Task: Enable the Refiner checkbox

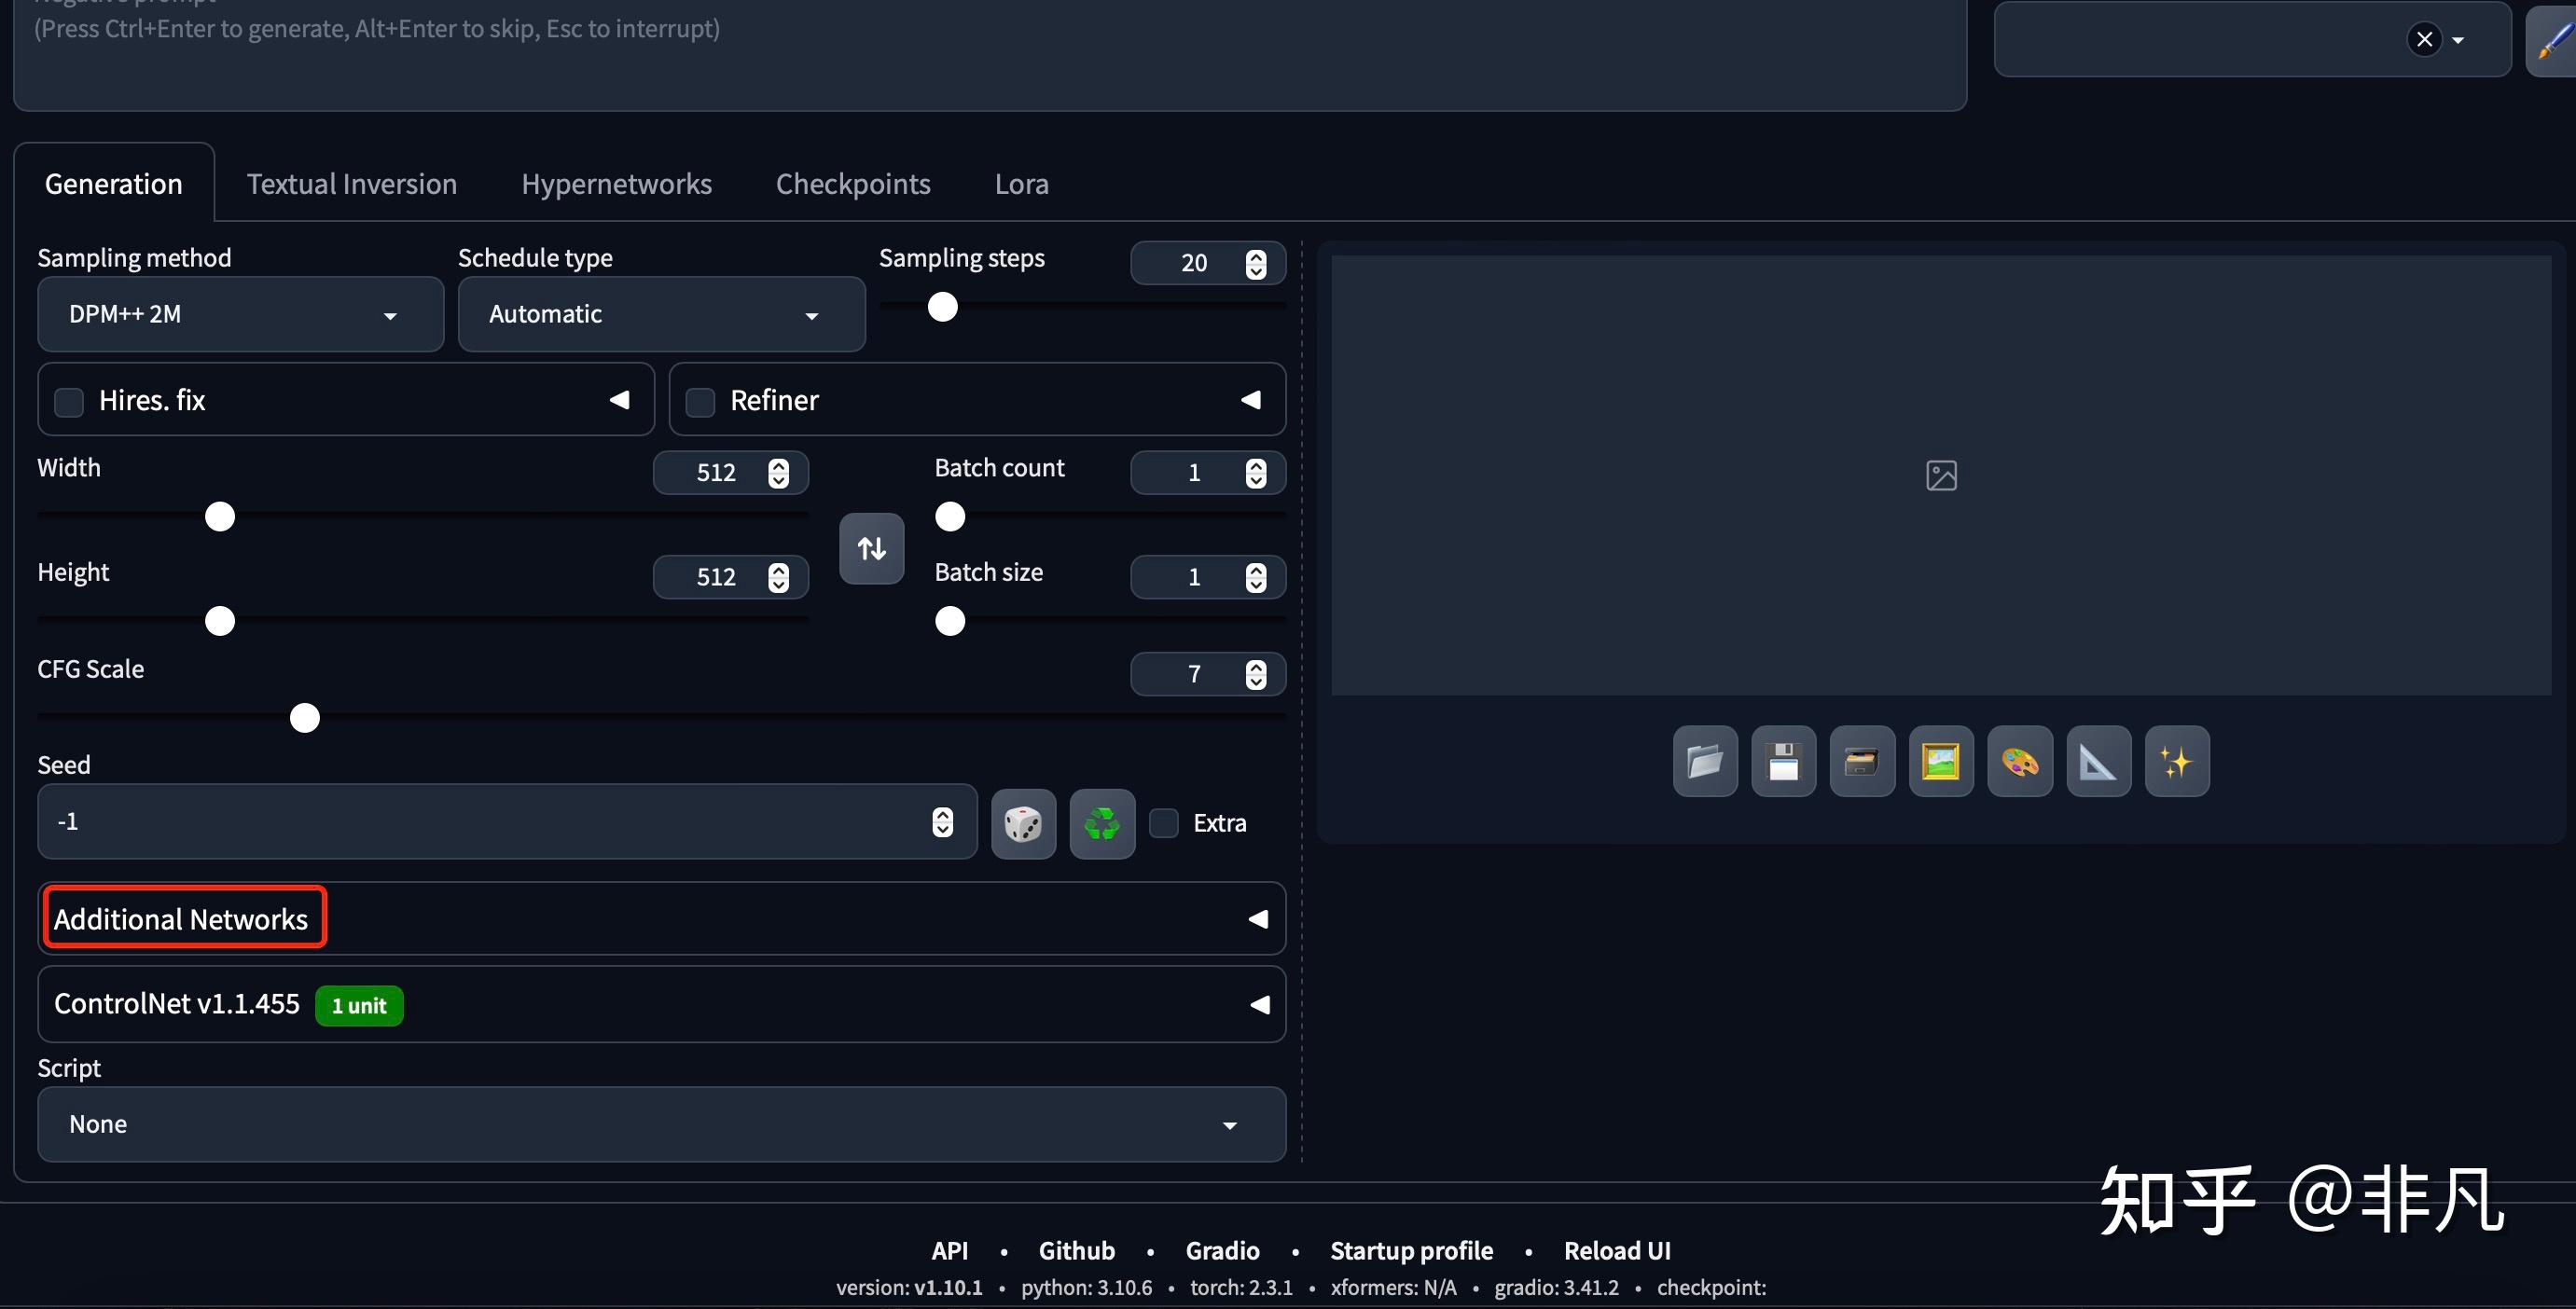Action: click(x=700, y=402)
